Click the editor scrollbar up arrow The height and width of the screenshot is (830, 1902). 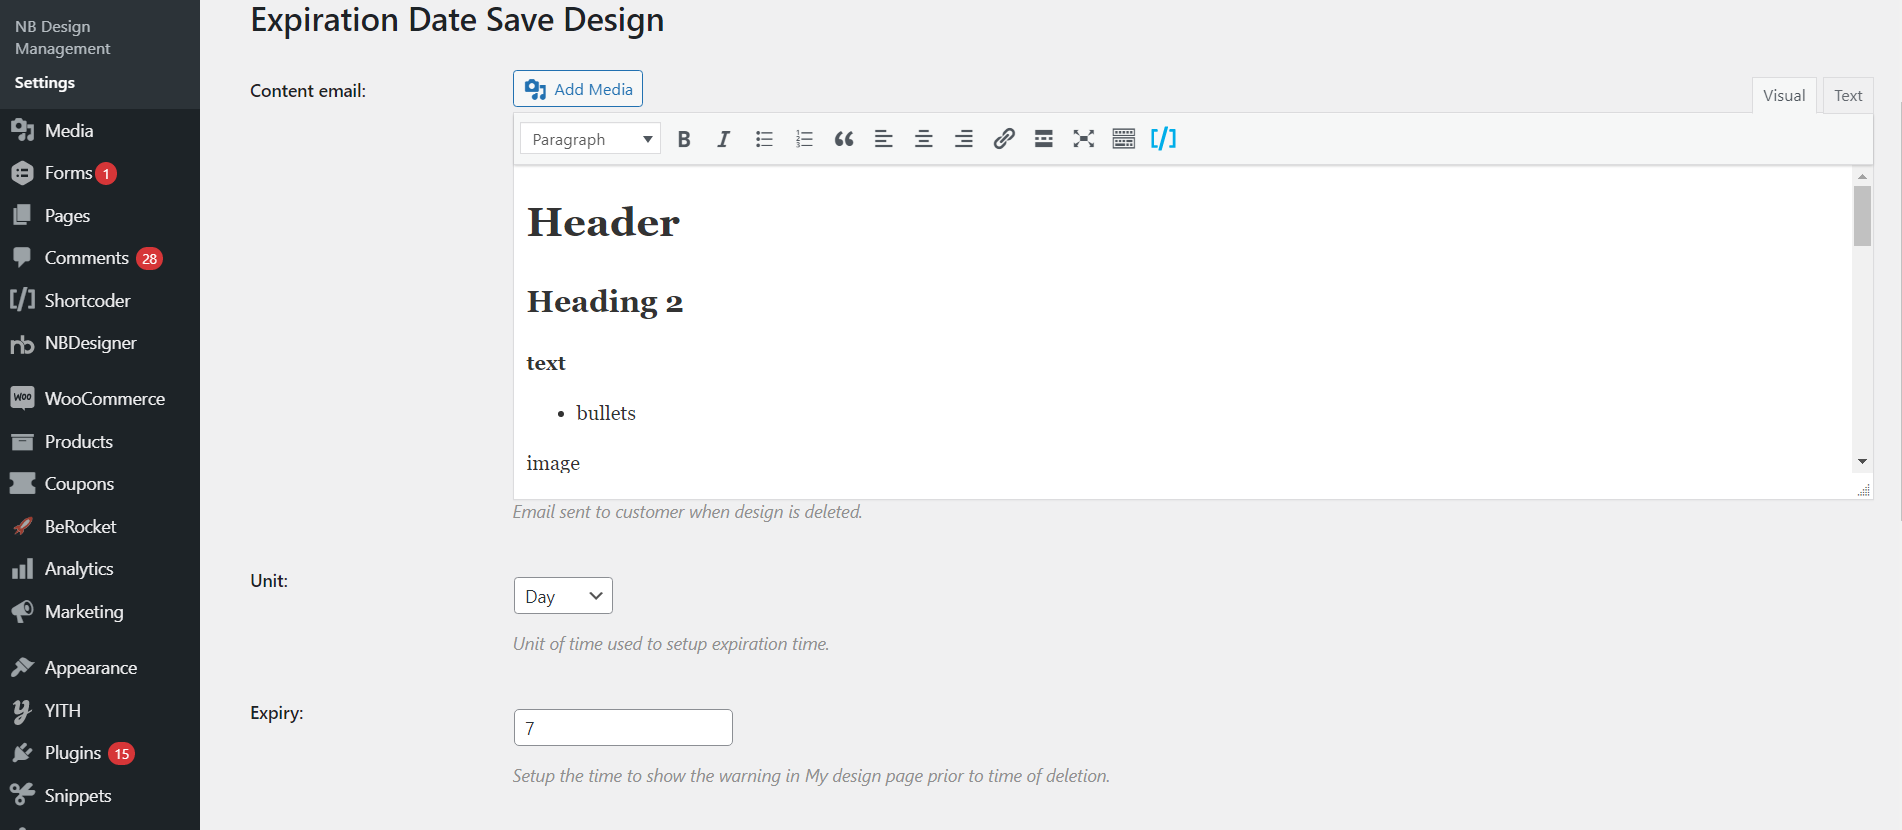point(1862,176)
